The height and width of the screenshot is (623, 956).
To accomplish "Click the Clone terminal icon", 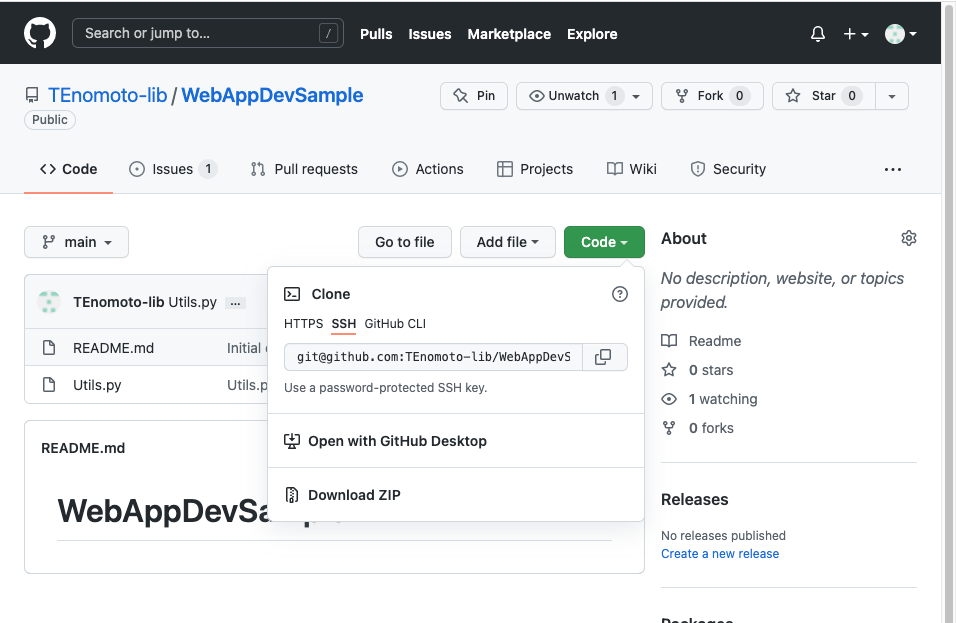I will (292, 294).
